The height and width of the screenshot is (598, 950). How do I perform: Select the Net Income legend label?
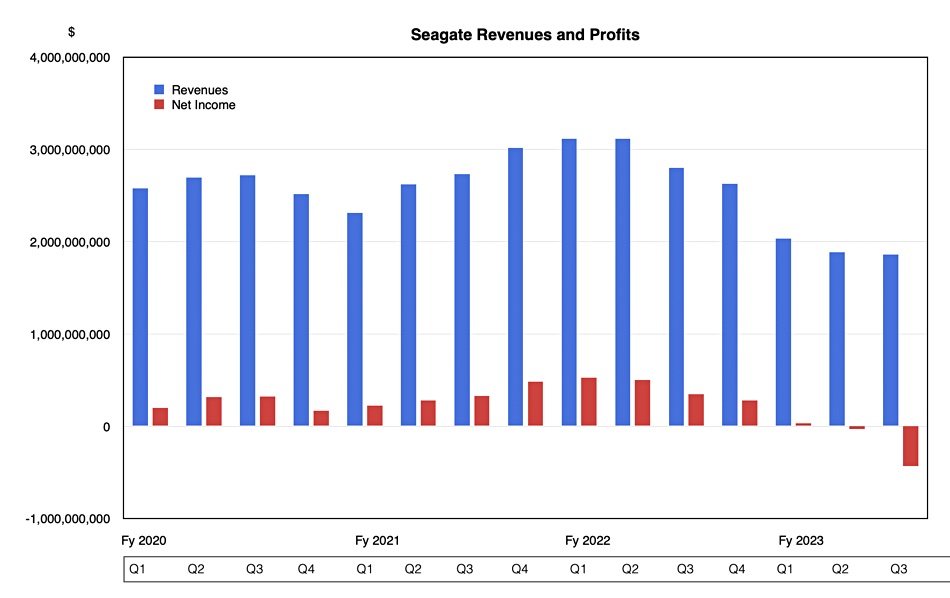204,105
